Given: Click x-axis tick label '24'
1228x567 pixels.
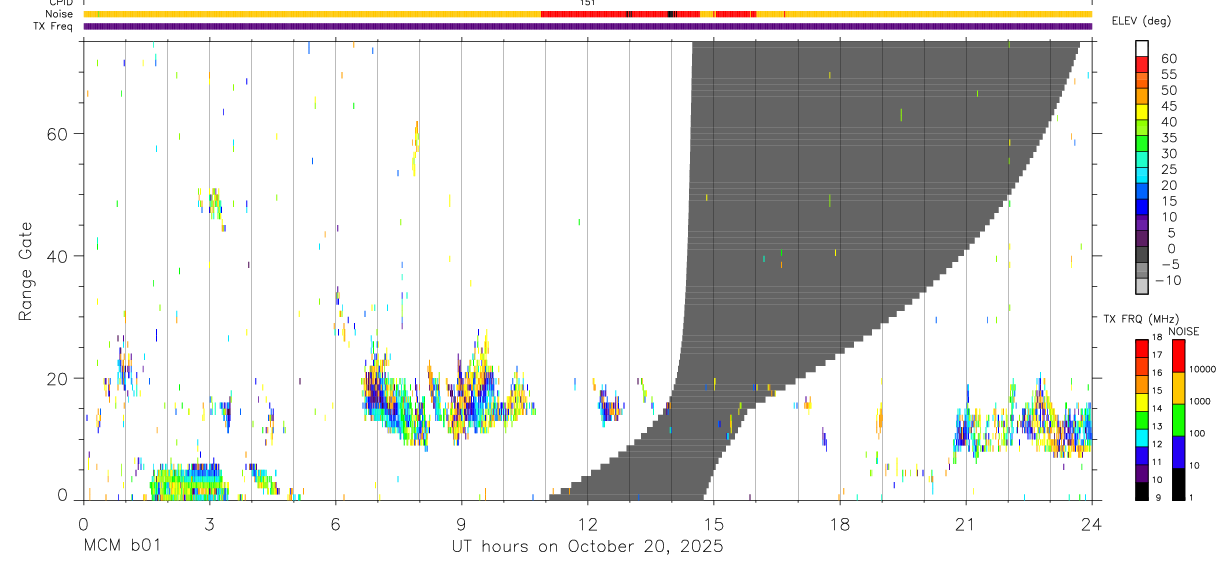Looking at the screenshot, I should (x=1091, y=523).
